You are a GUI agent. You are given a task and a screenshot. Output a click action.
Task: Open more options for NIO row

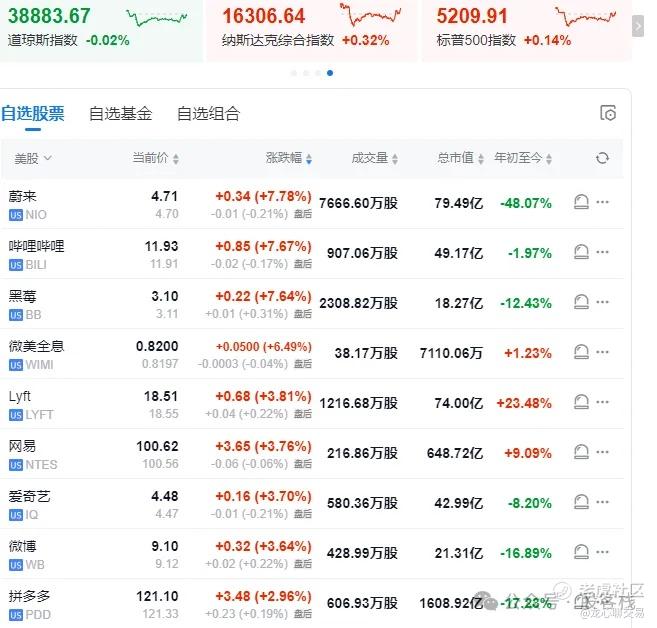click(x=603, y=202)
